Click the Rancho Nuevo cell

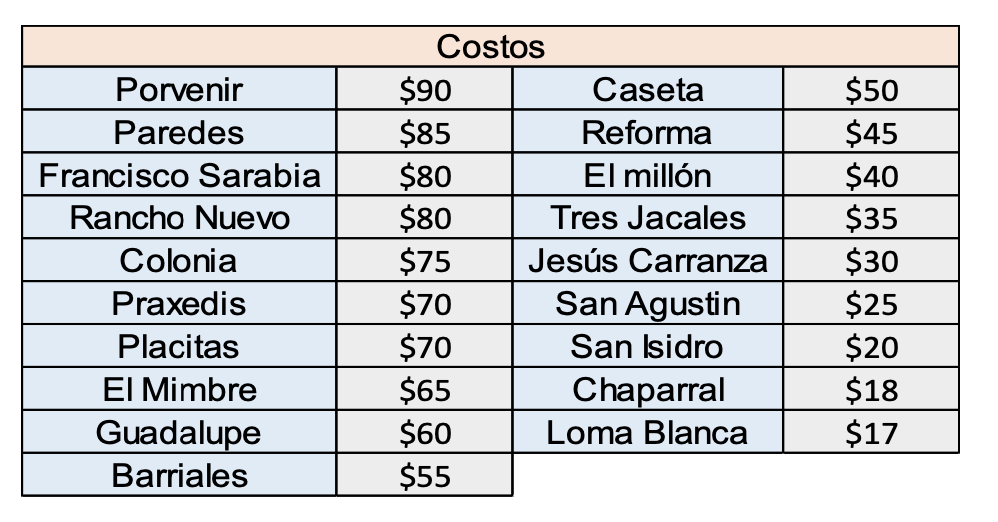(179, 217)
